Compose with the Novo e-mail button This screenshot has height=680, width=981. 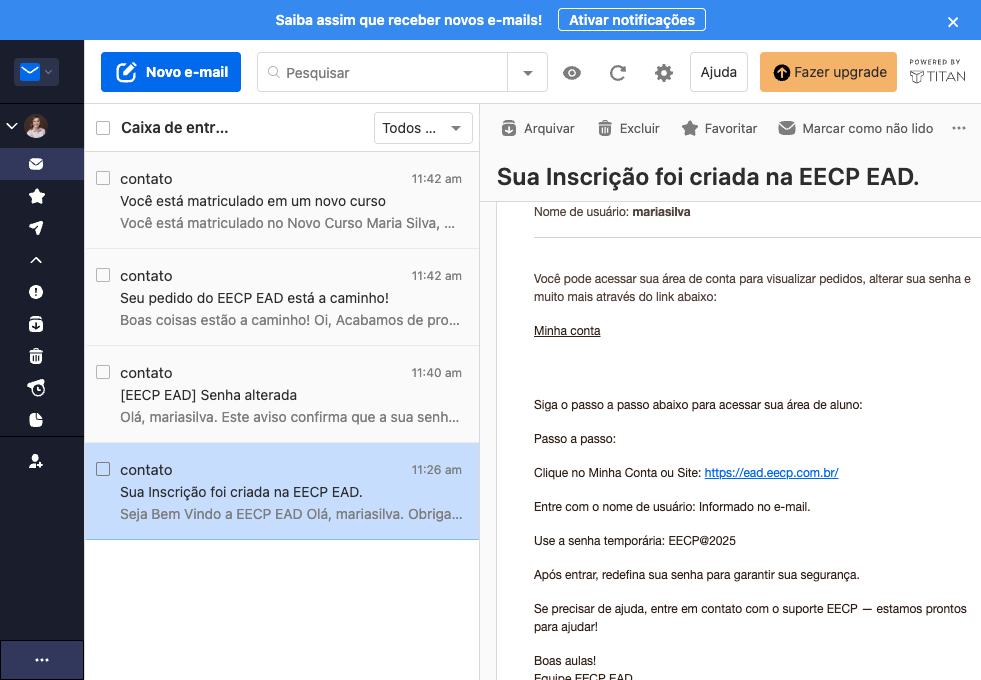point(171,72)
